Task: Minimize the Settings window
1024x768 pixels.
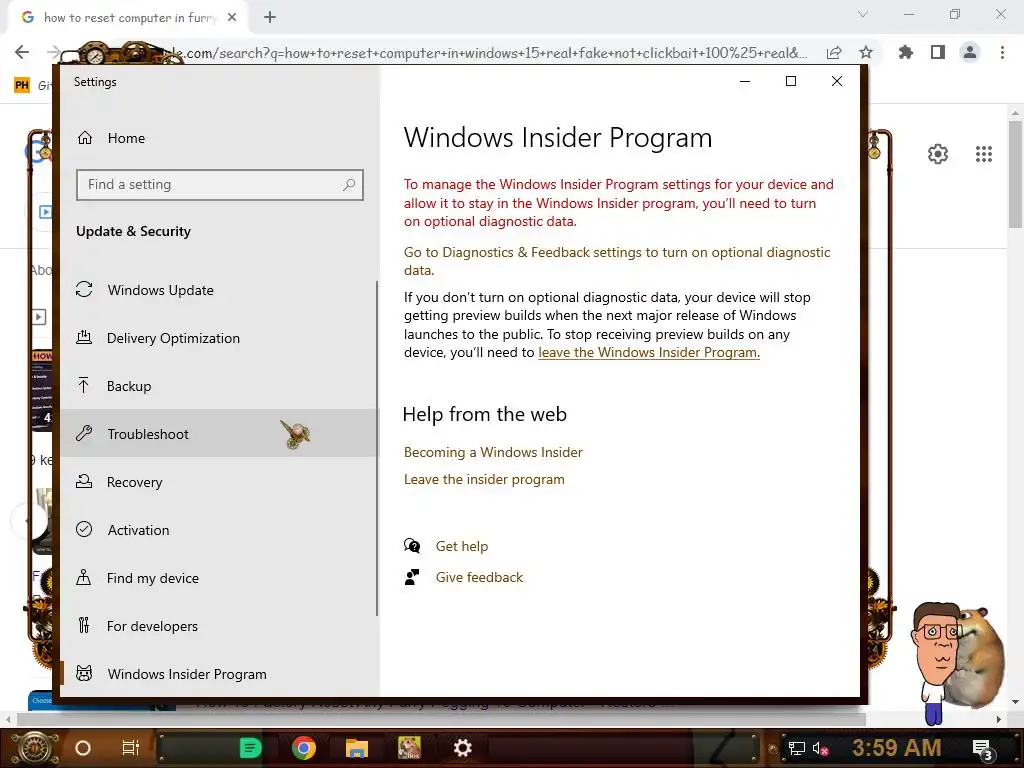Action: click(744, 81)
